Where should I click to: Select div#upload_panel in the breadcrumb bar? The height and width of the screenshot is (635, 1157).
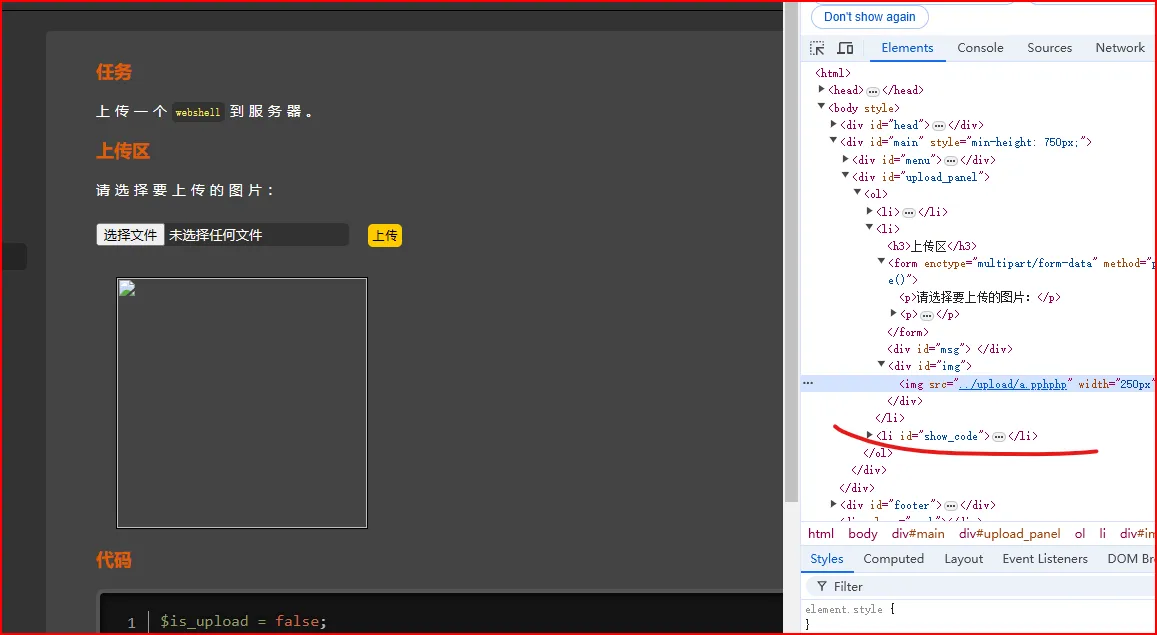point(1009,534)
